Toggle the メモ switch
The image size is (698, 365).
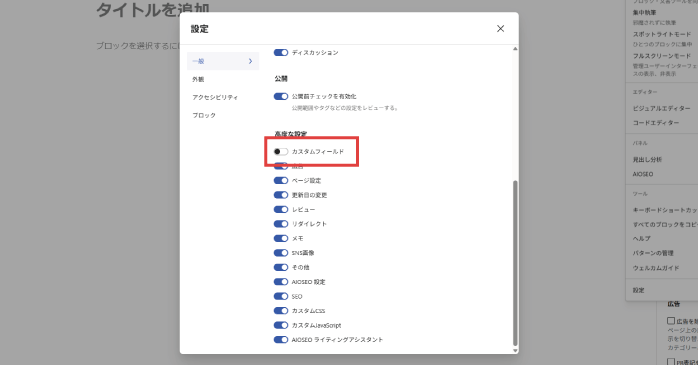[x=281, y=238]
